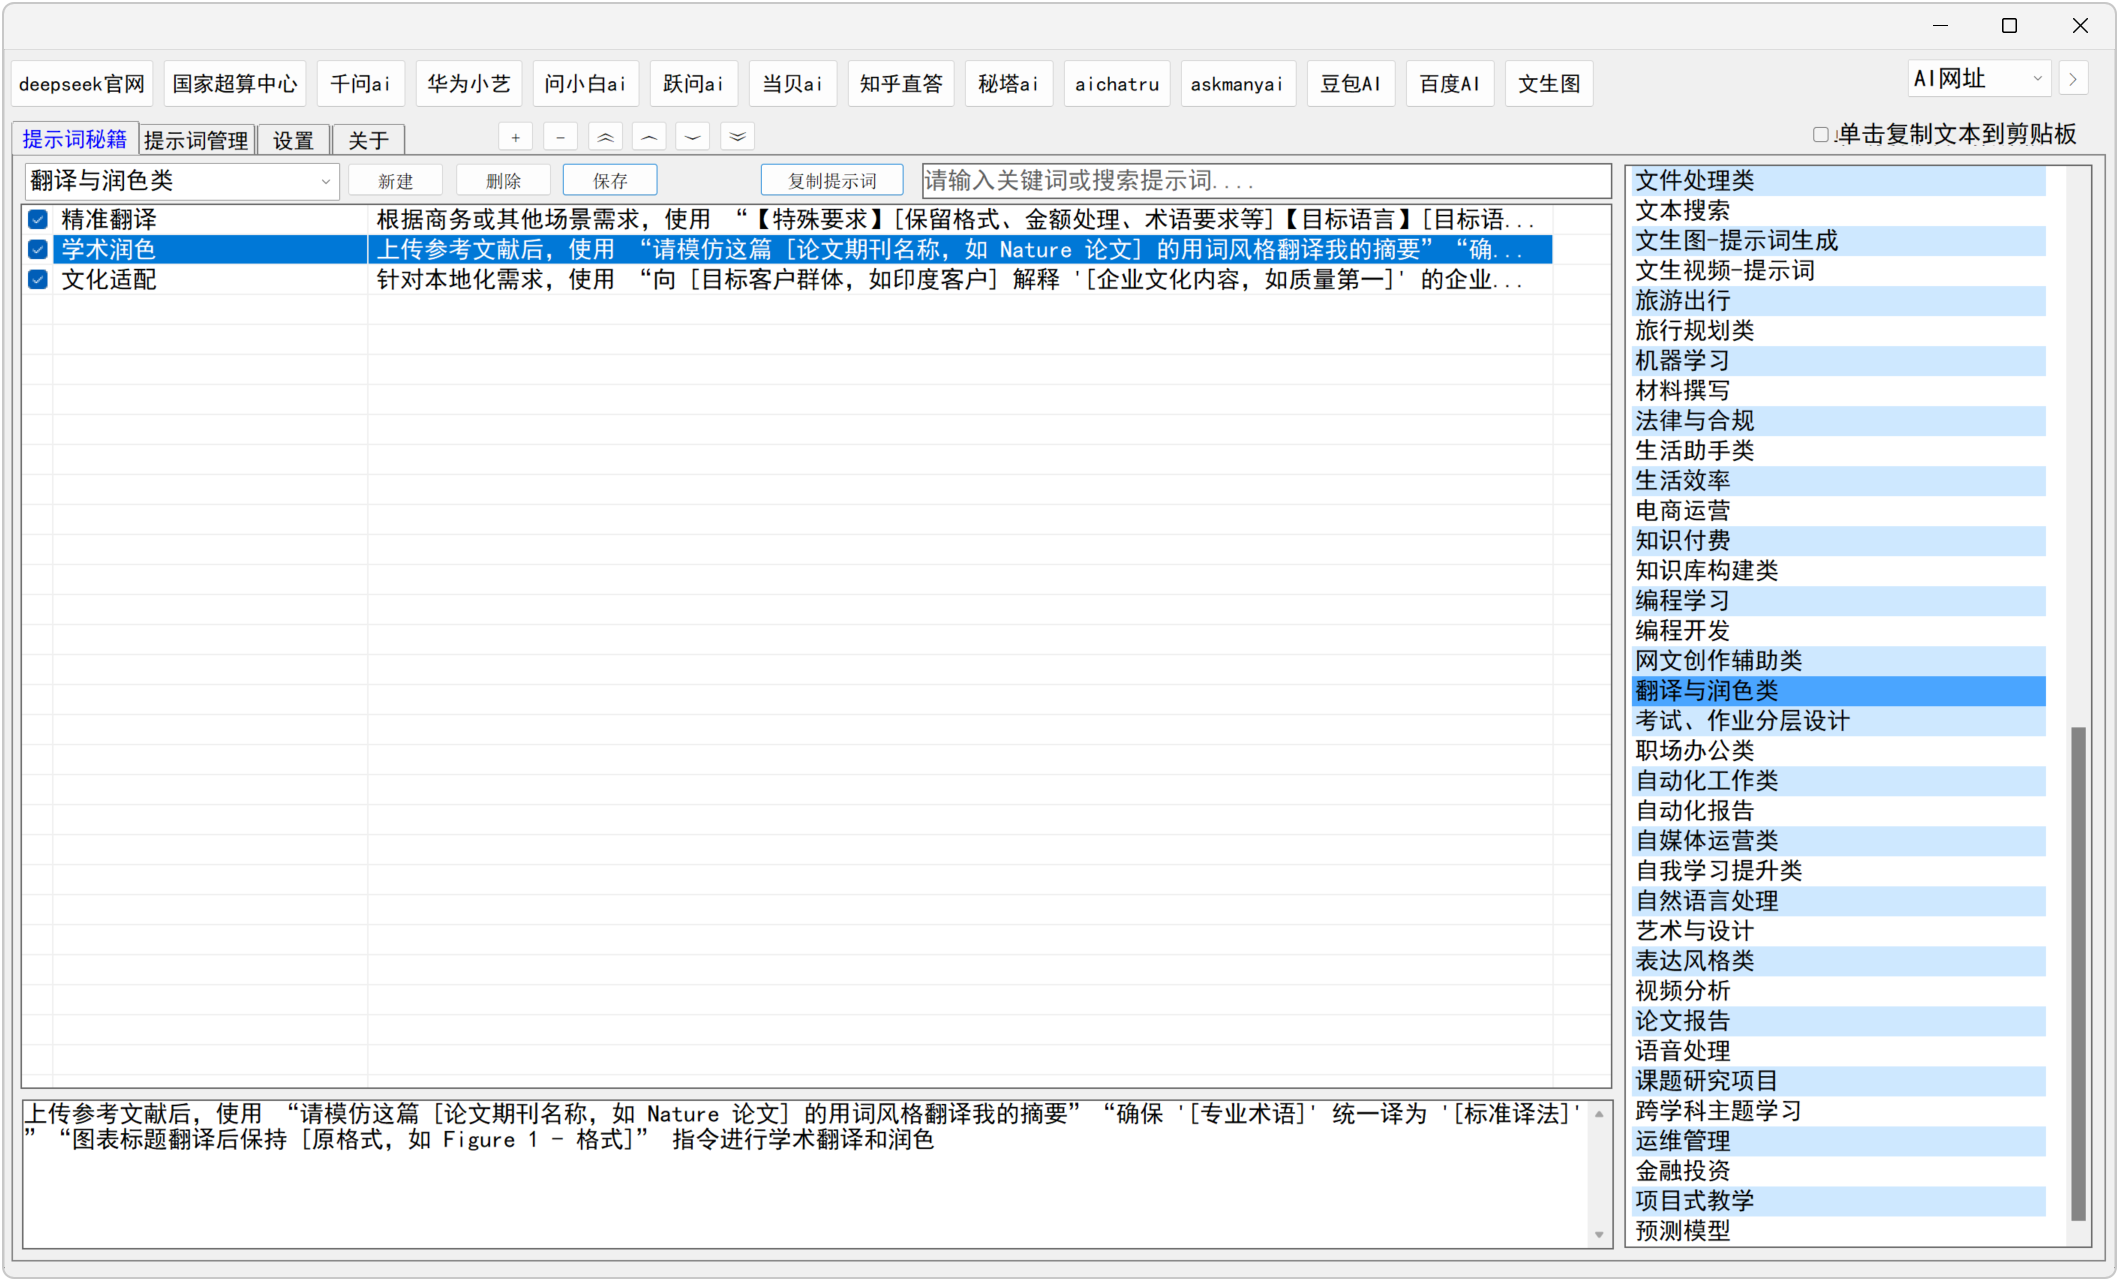Click the preview box scroll-down arrow
Image resolution: width=2119 pixels, height=1281 pixels.
[x=1599, y=1235]
